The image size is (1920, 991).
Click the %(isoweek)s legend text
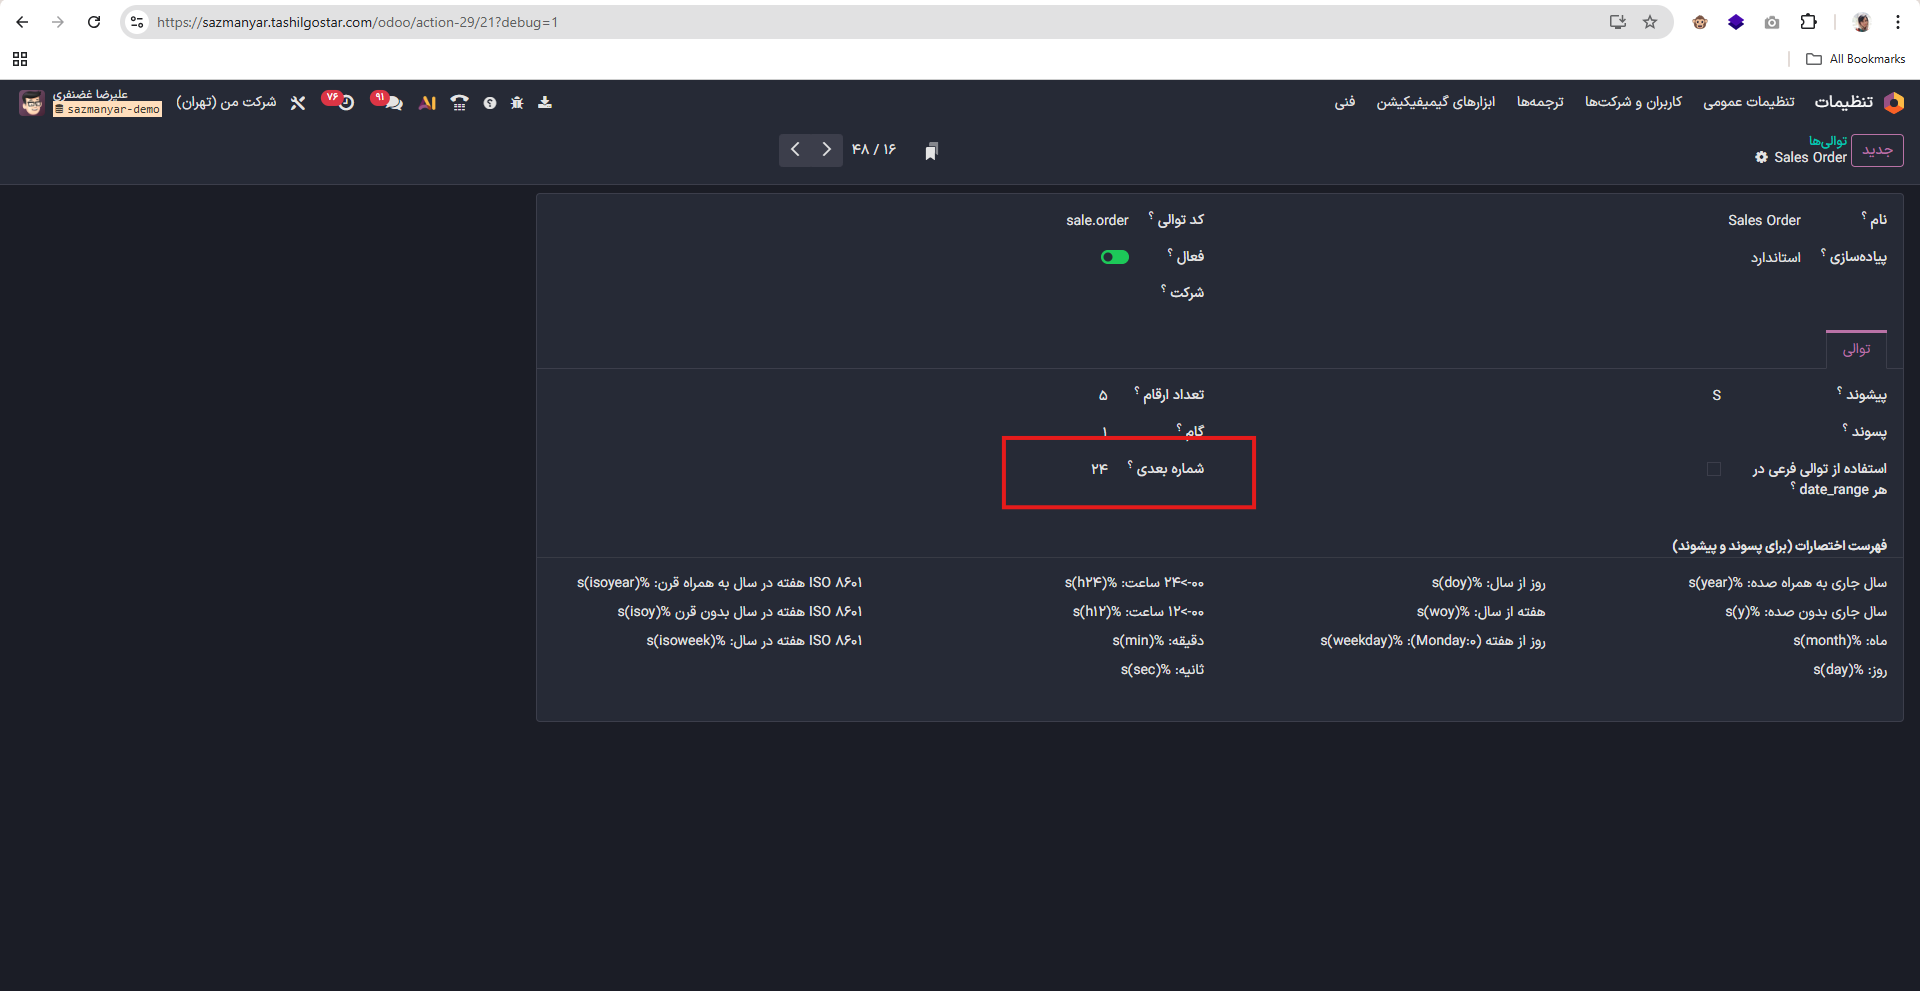click(x=754, y=641)
